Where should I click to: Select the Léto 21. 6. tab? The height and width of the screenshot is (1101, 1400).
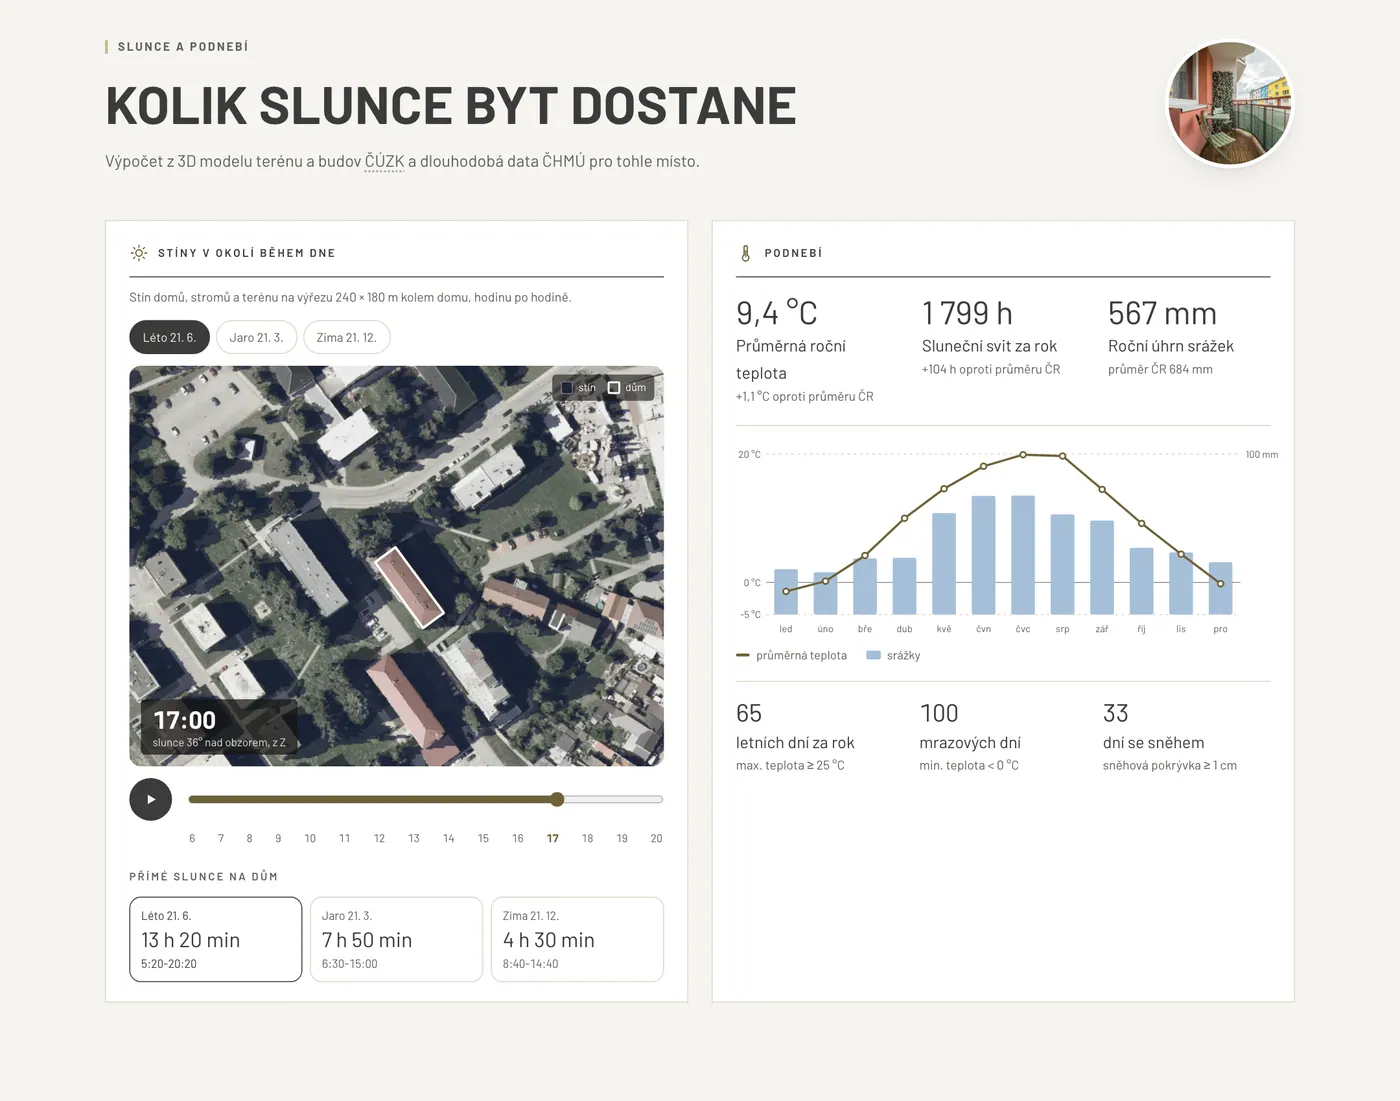(169, 337)
